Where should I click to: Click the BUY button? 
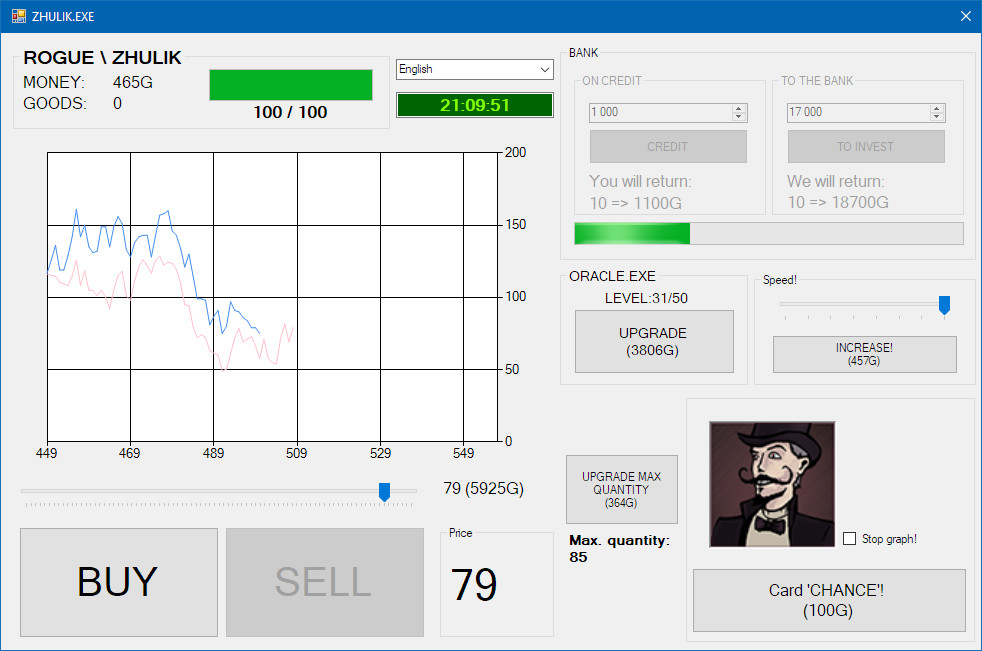117,582
